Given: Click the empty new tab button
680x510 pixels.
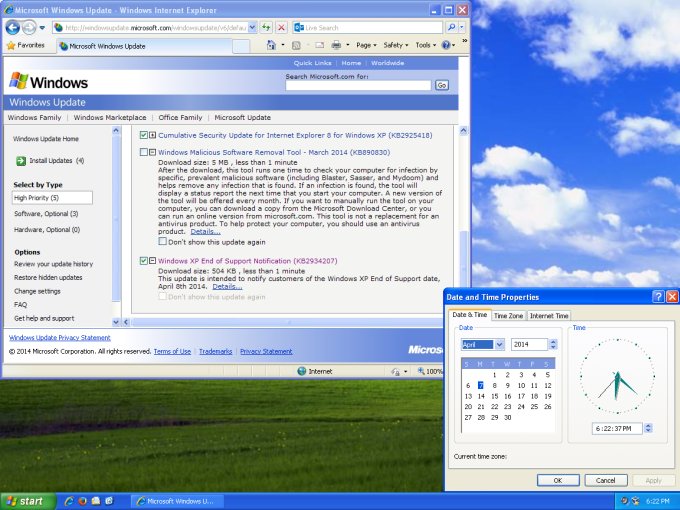Looking at the screenshot, I should coord(241,46).
